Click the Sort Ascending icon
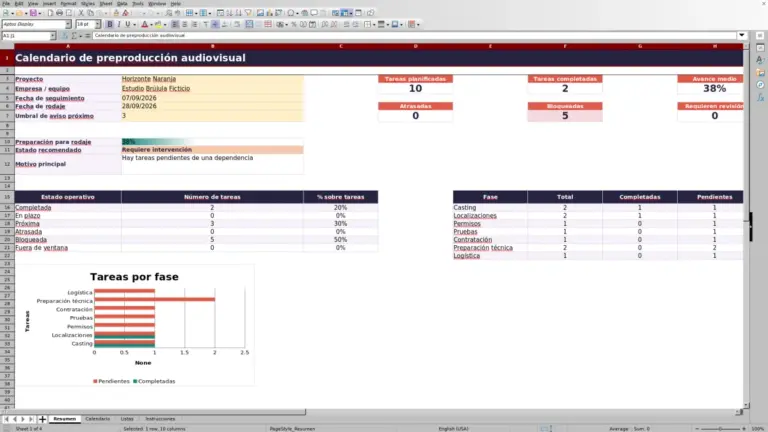 point(230,13)
